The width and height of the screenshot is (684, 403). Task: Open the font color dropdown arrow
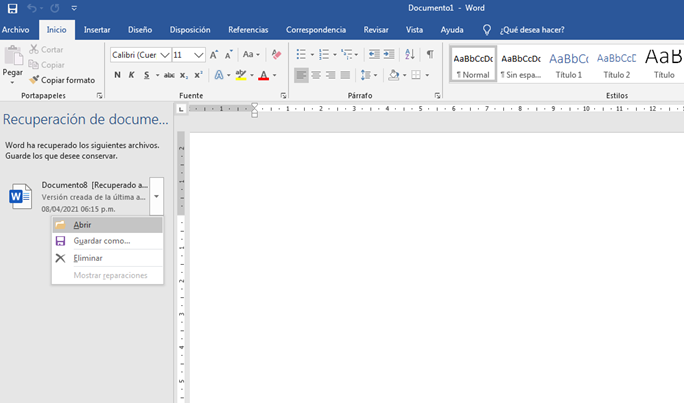[x=275, y=75]
